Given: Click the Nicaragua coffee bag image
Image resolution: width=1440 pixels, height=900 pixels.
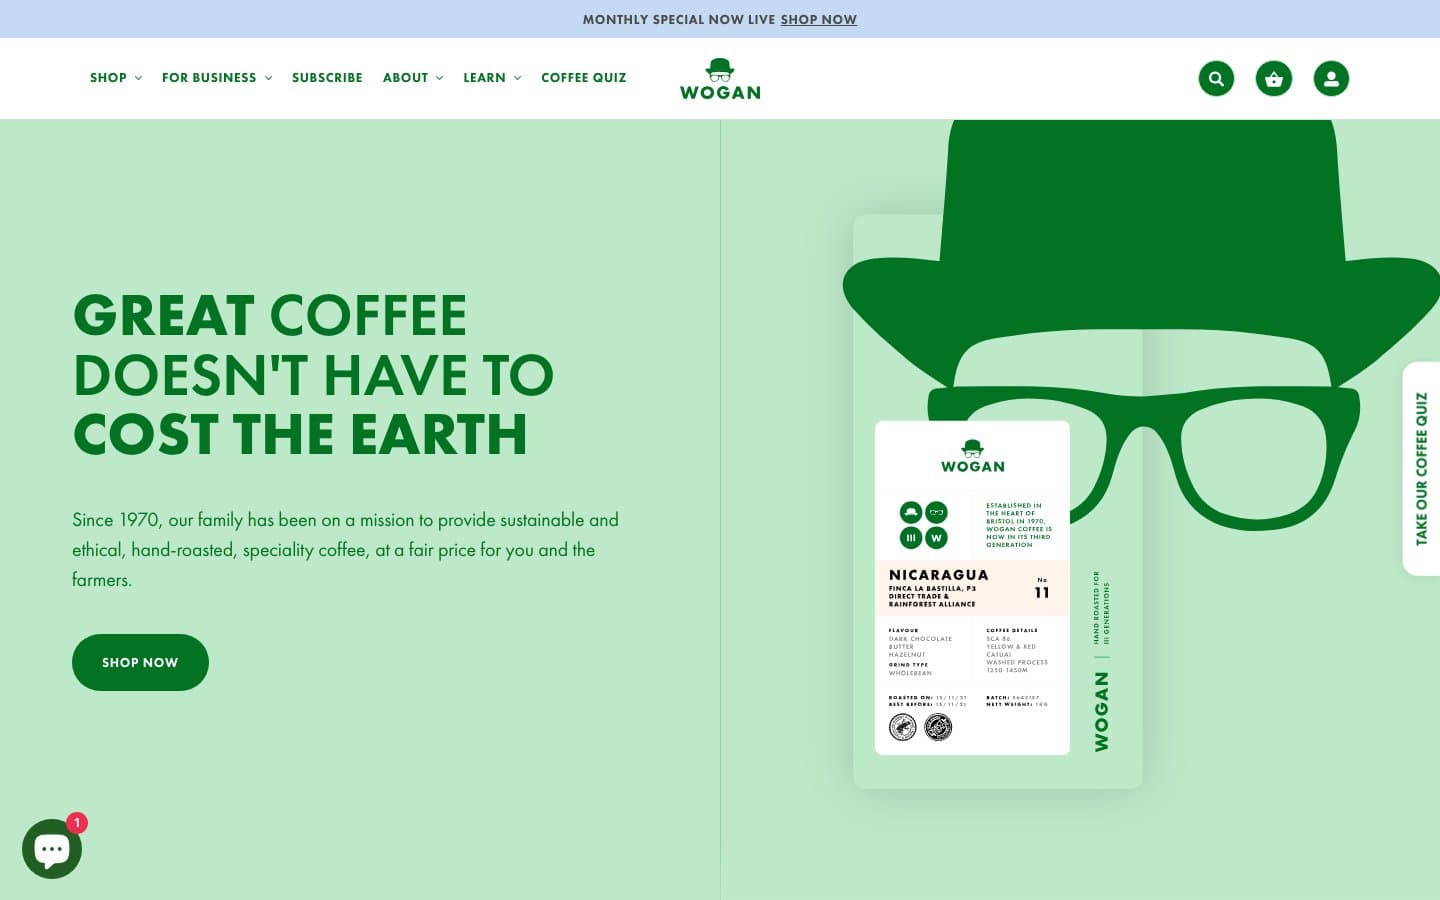Looking at the screenshot, I should (997, 501).
